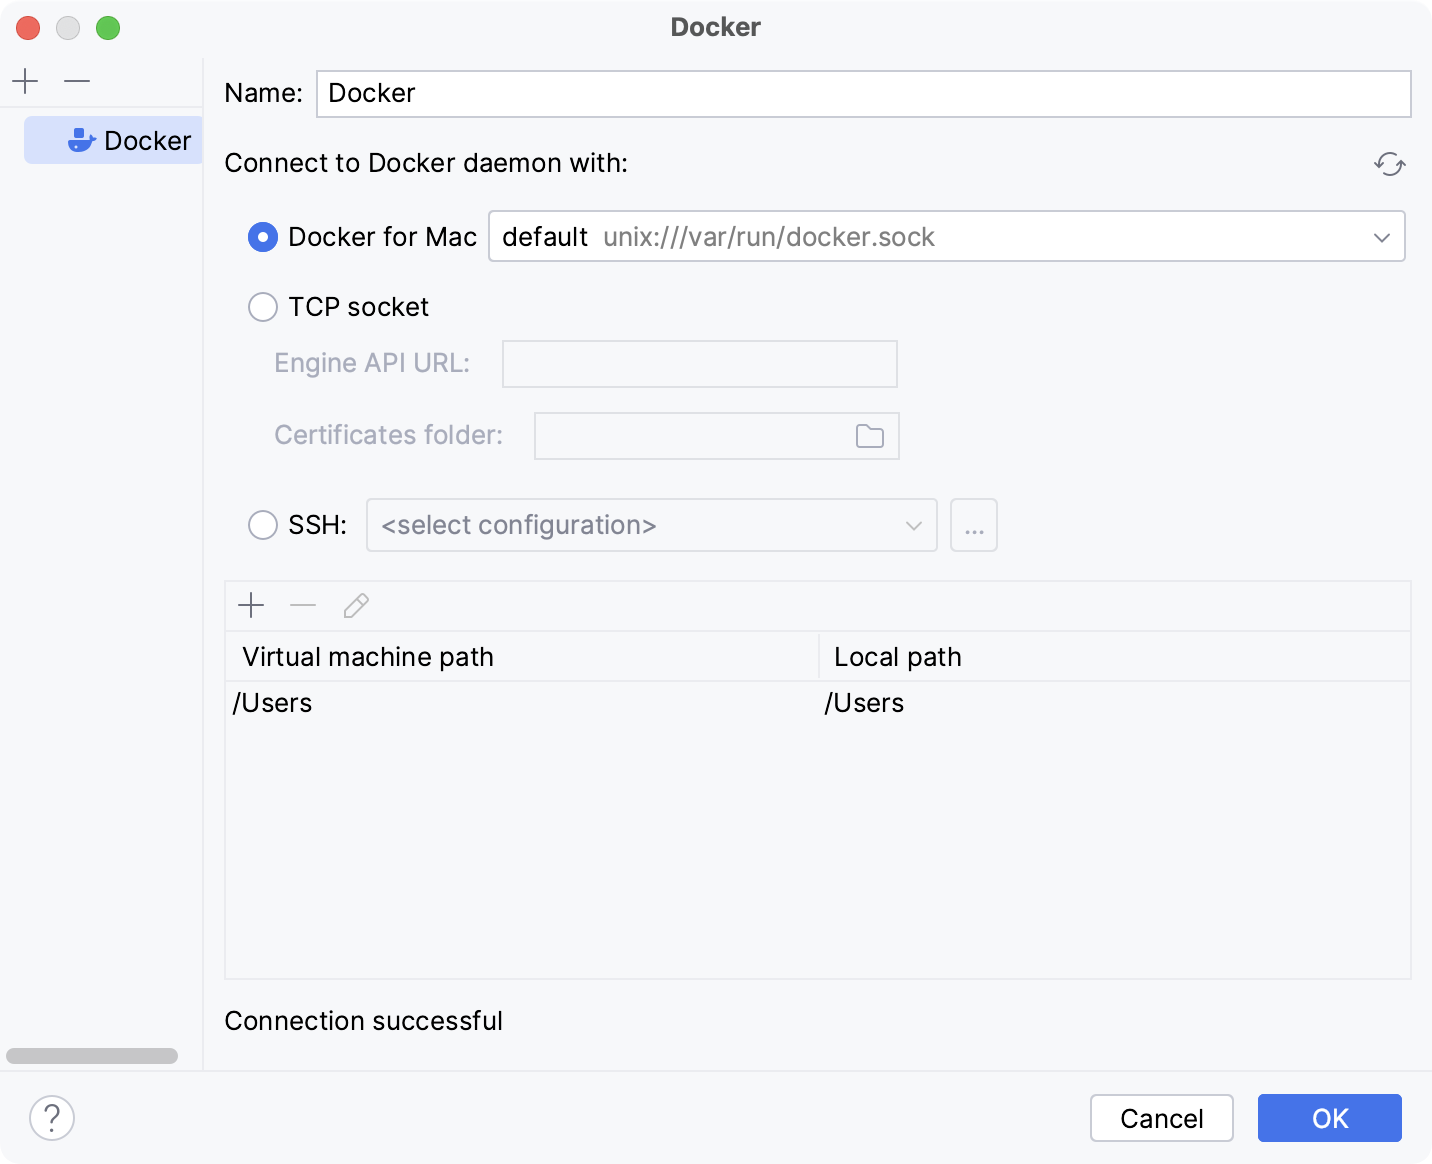
Task: Open SSH configurations with the ellipsis button
Action: coord(973,524)
